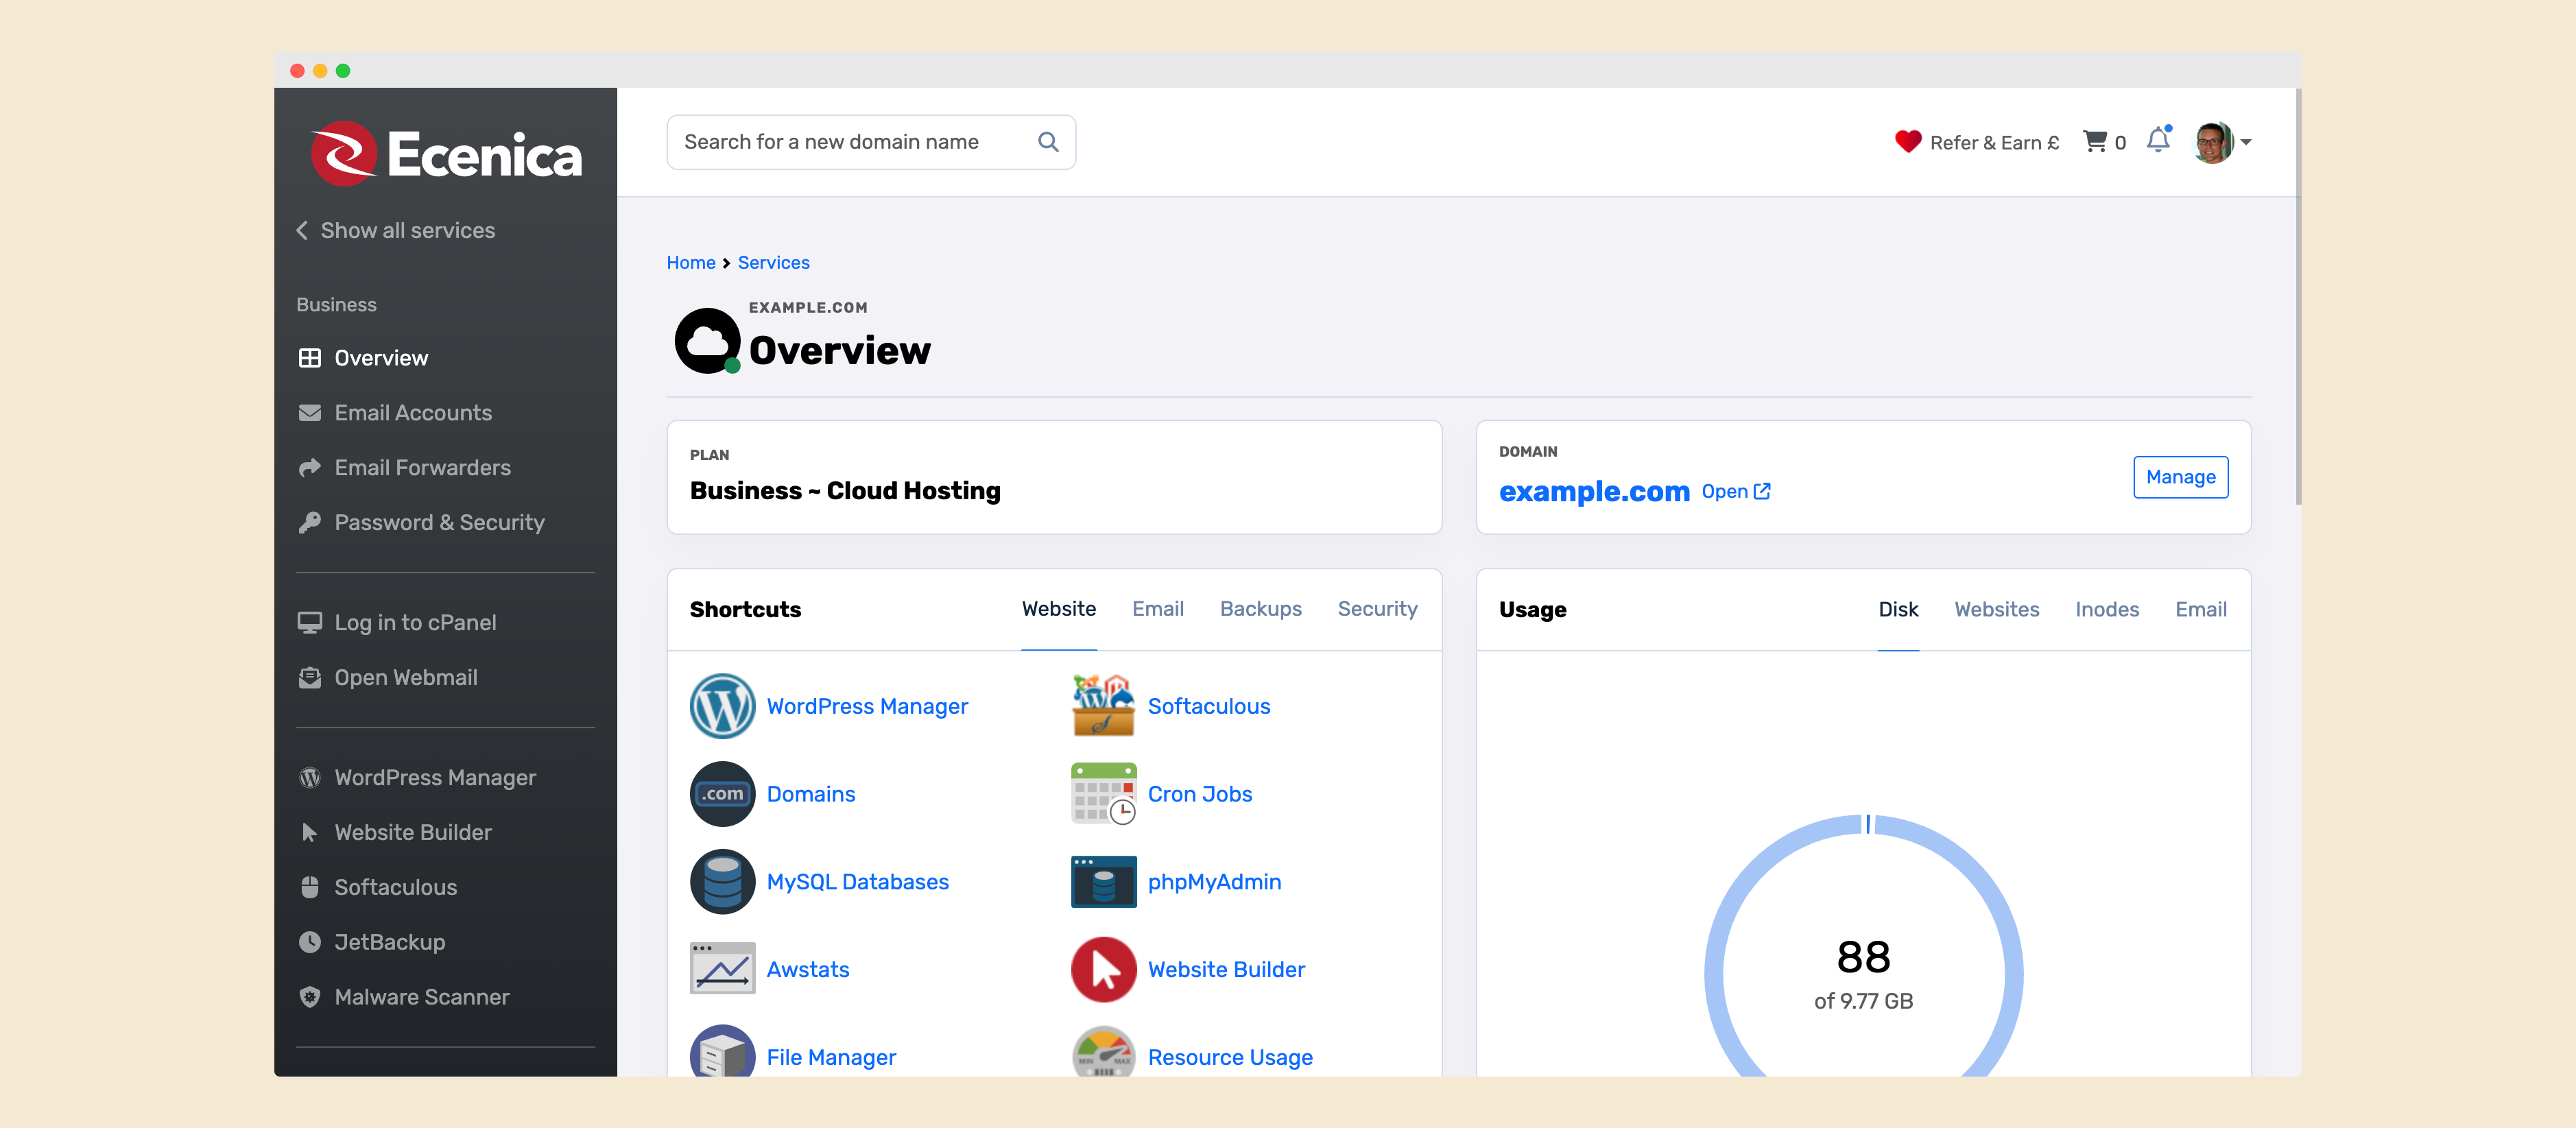The width and height of the screenshot is (2576, 1128).
Task: Switch Shortcuts to the Security tab
Action: click(x=1377, y=609)
